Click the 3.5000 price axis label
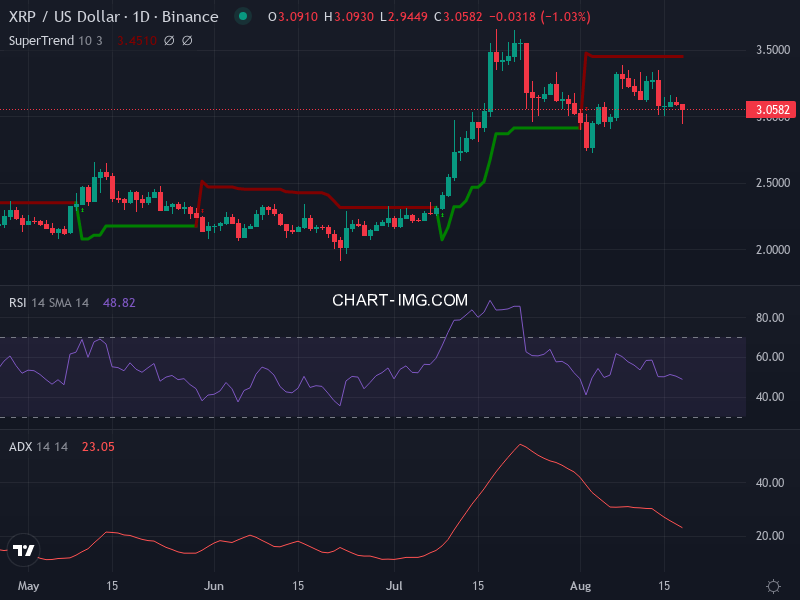The image size is (800, 600). tap(773, 50)
